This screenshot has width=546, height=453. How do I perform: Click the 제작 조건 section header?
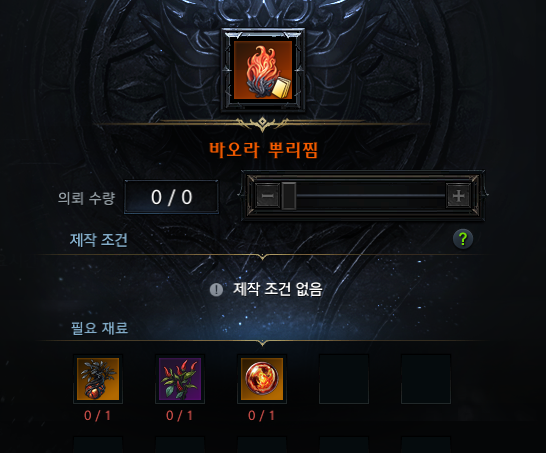pyautogui.click(x=99, y=240)
